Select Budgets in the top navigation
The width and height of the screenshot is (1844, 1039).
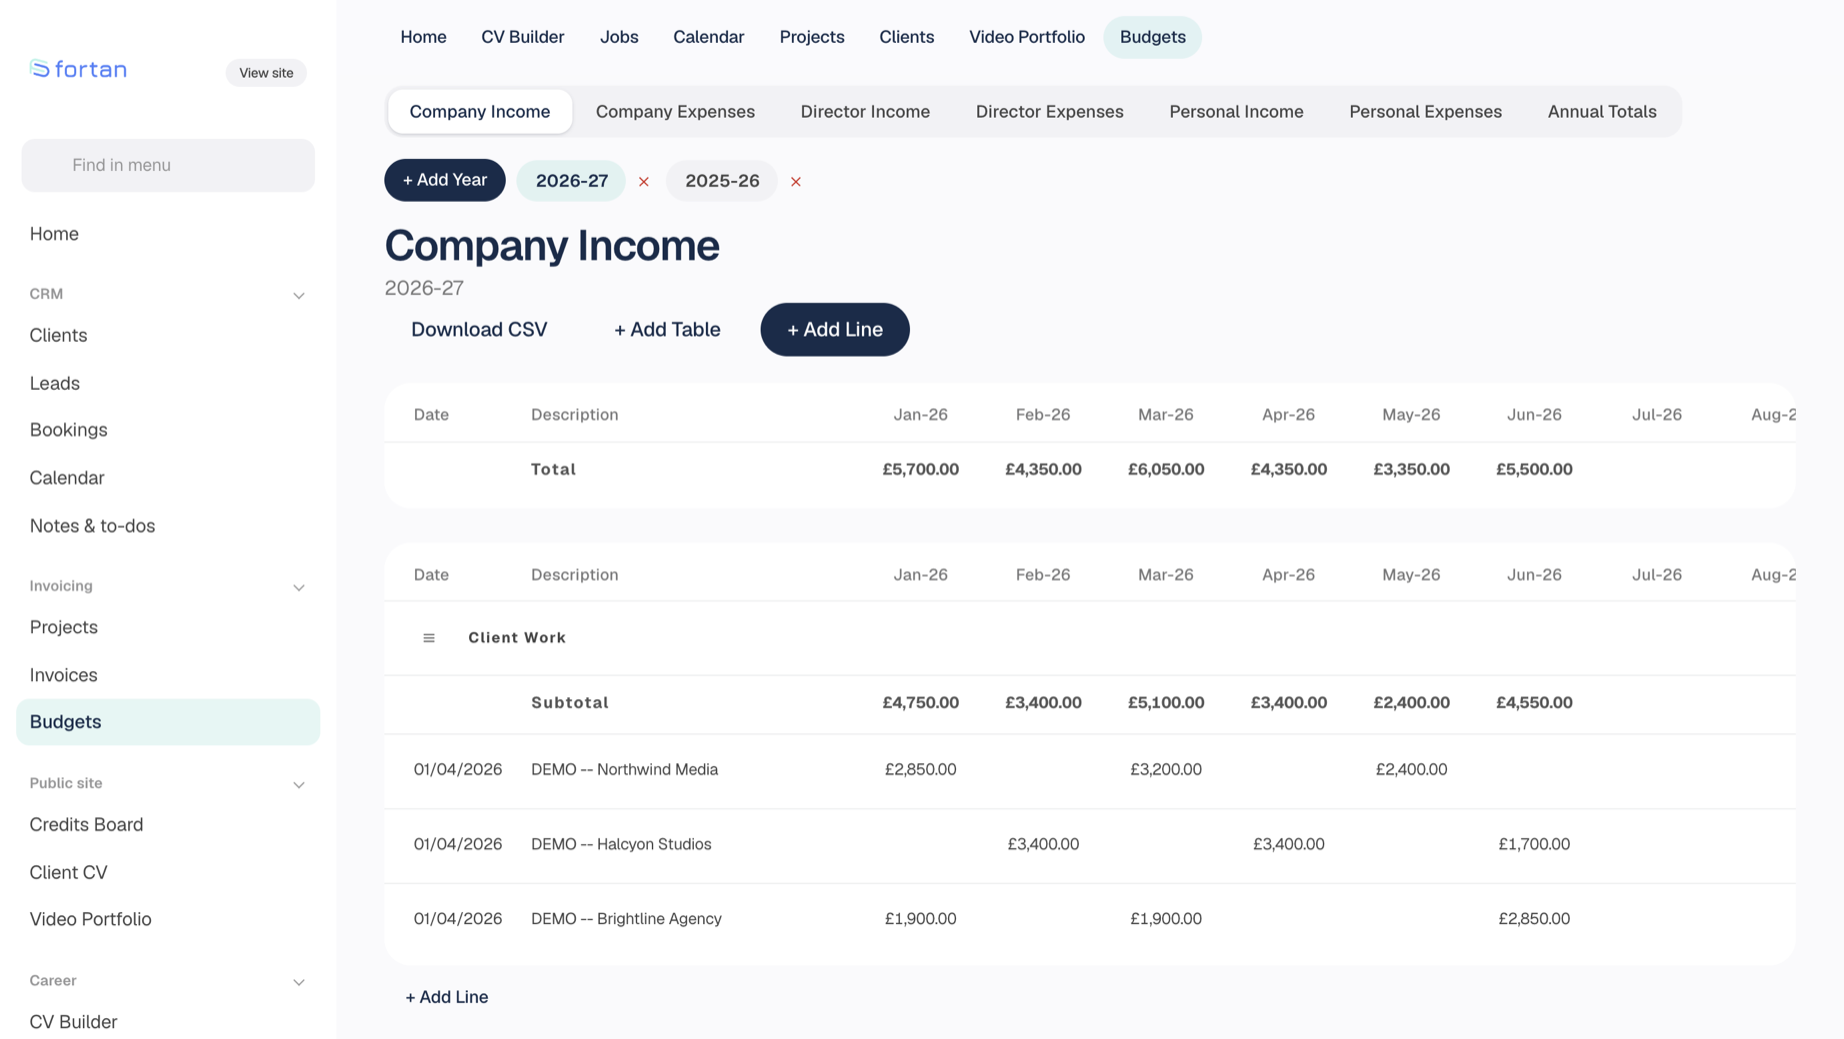[1152, 37]
